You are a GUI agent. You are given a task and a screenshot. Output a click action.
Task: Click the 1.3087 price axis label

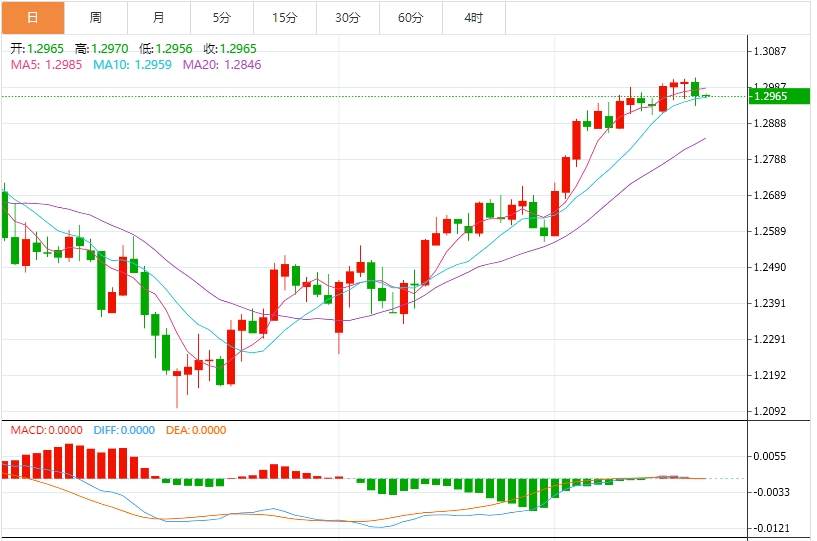772,51
